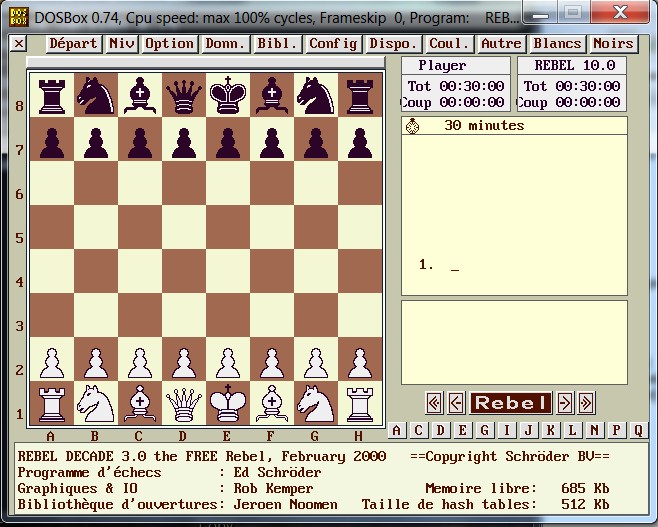Select the black rook on h8

360,95
